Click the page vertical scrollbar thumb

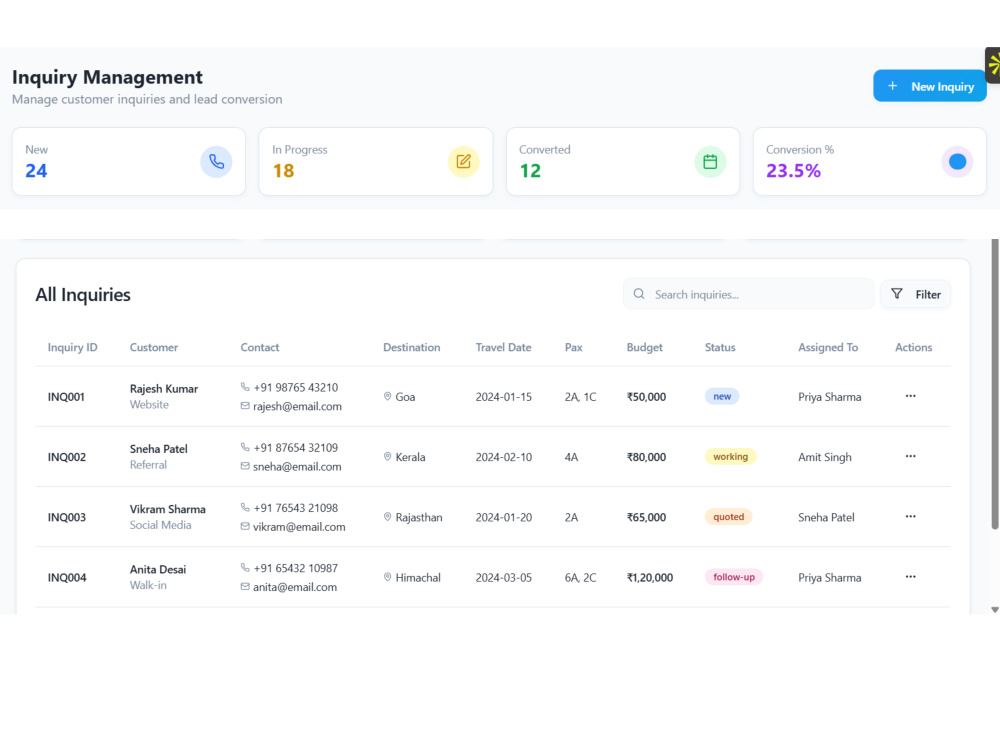click(994, 384)
